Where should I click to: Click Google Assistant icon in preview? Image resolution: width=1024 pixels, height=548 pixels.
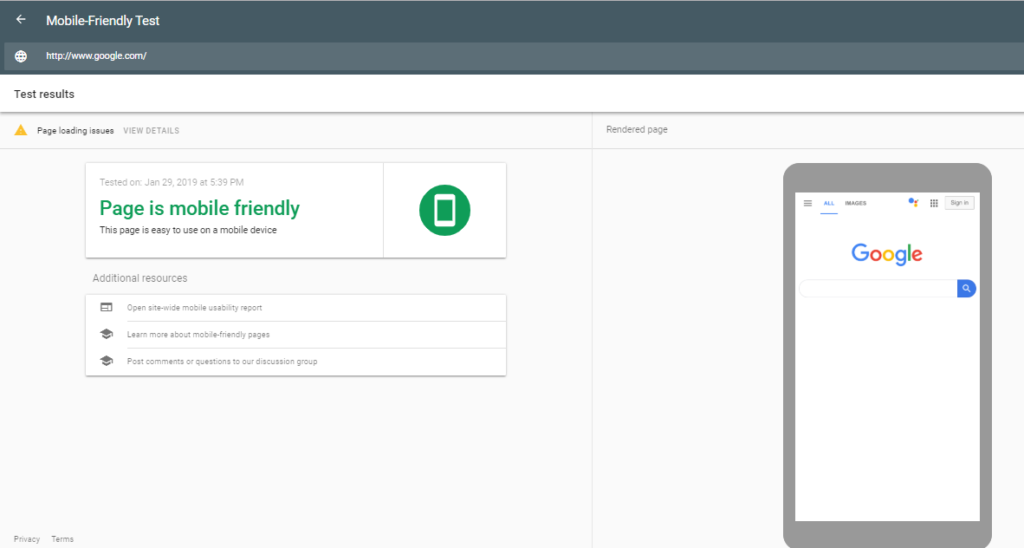tap(913, 203)
